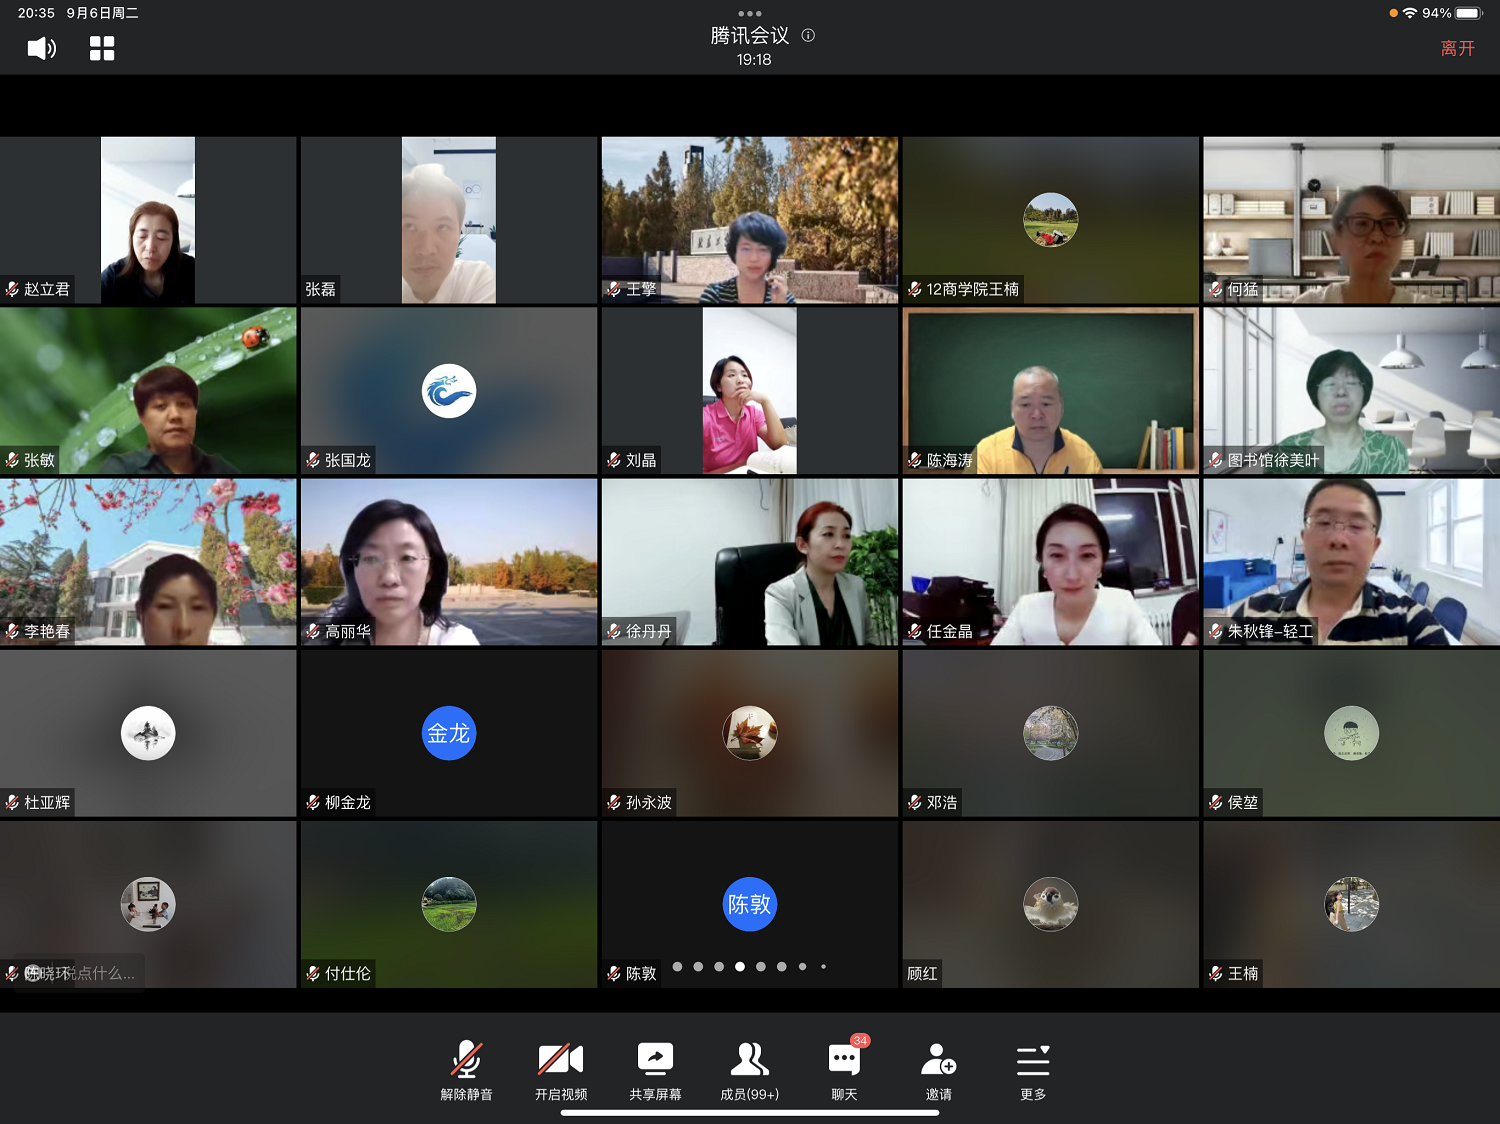
Task: Expand the more (更多) menu
Action: 1033,1070
